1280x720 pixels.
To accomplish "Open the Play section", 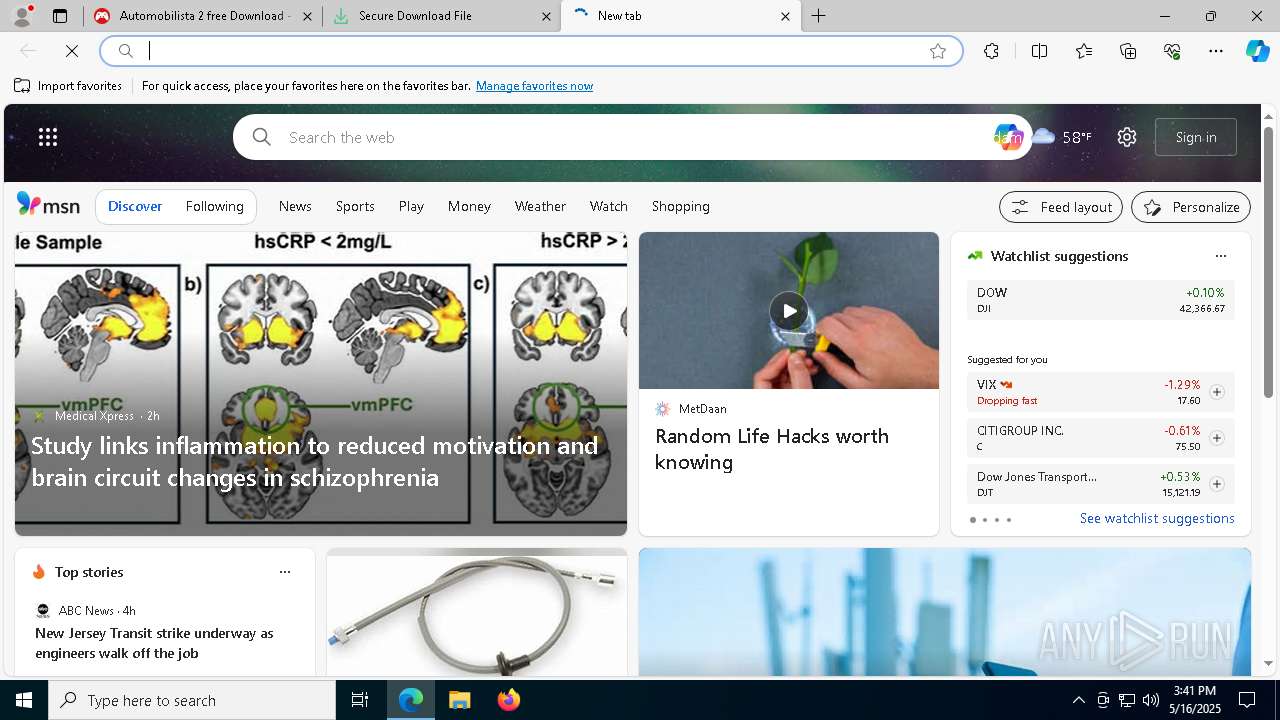I will 411,206.
